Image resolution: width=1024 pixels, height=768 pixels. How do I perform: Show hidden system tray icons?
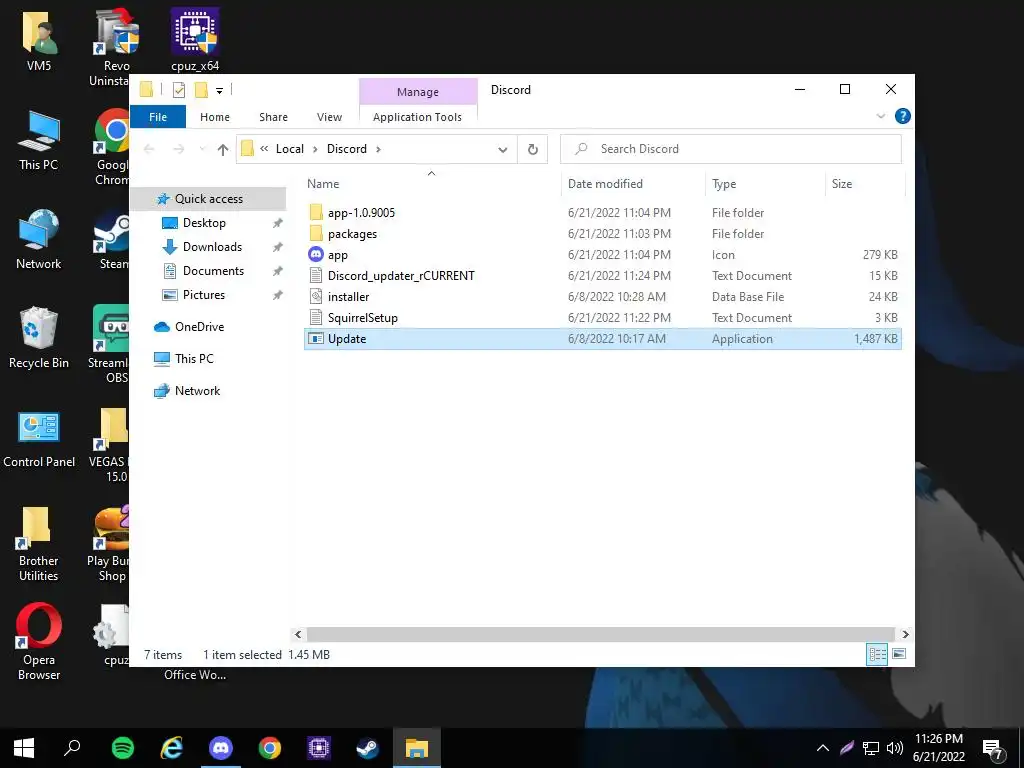click(823, 748)
